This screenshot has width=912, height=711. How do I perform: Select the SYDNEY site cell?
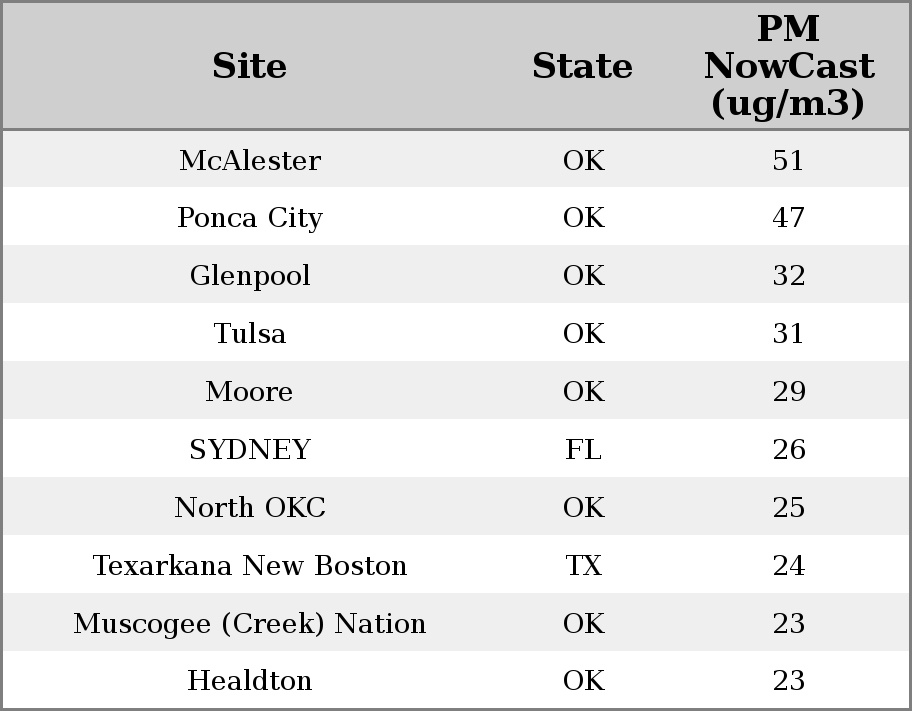250,449
